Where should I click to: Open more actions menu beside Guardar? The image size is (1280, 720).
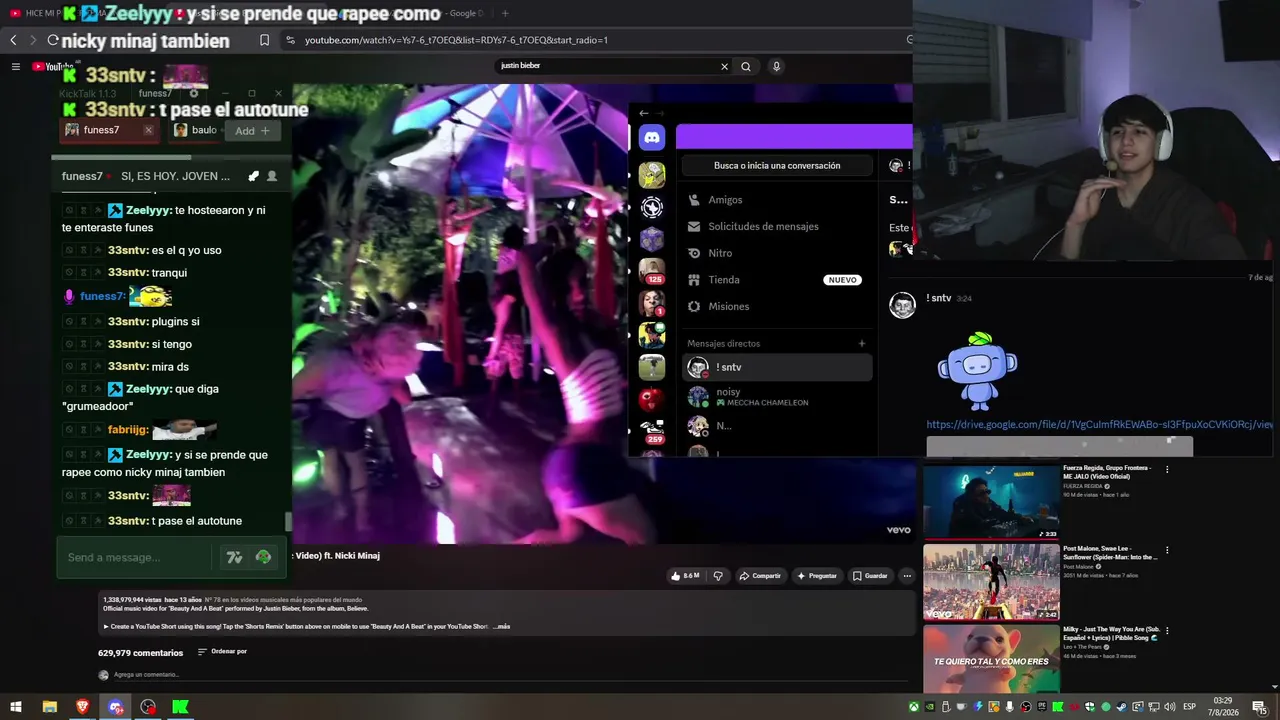[907, 576]
